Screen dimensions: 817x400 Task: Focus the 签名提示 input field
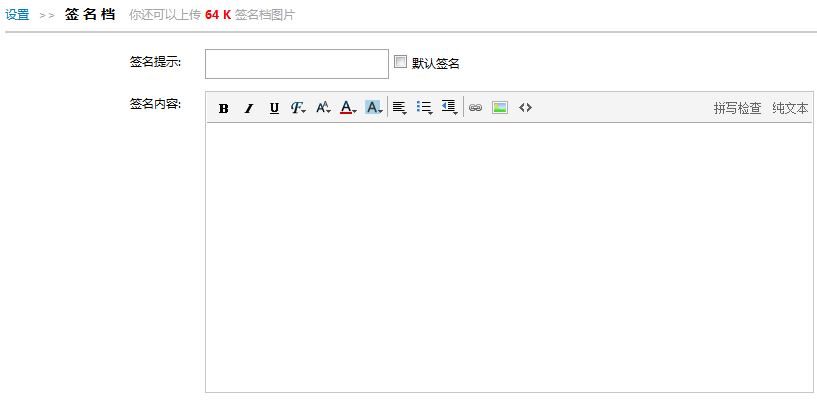click(297, 64)
